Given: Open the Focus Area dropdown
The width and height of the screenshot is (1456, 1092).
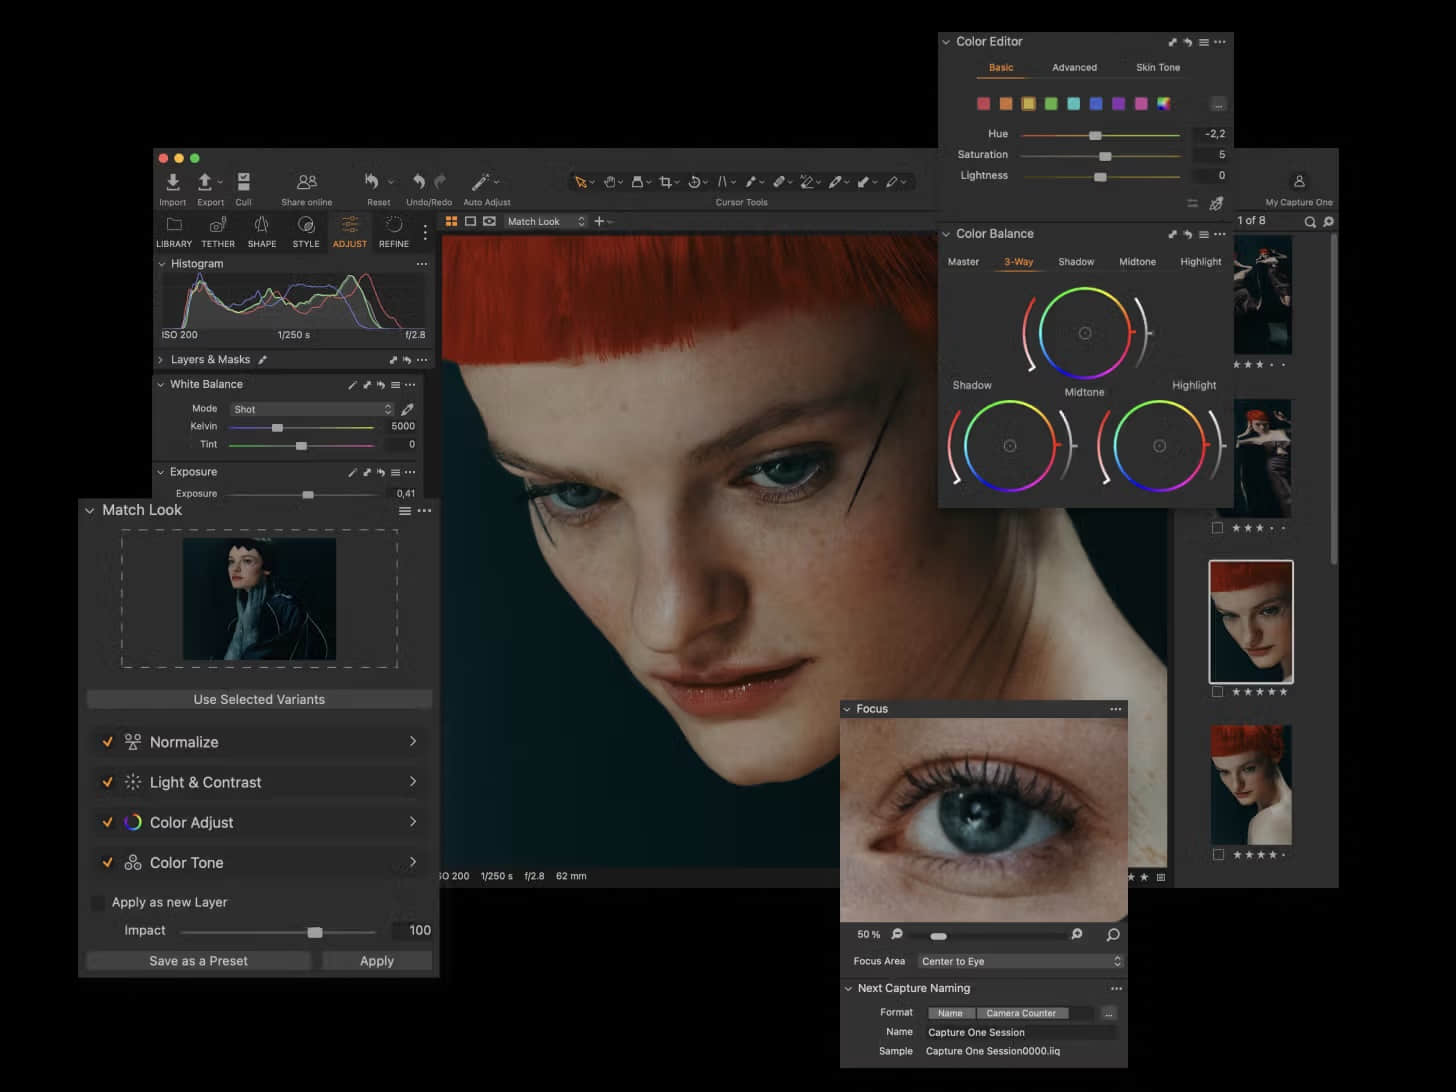Looking at the screenshot, I should point(1020,961).
